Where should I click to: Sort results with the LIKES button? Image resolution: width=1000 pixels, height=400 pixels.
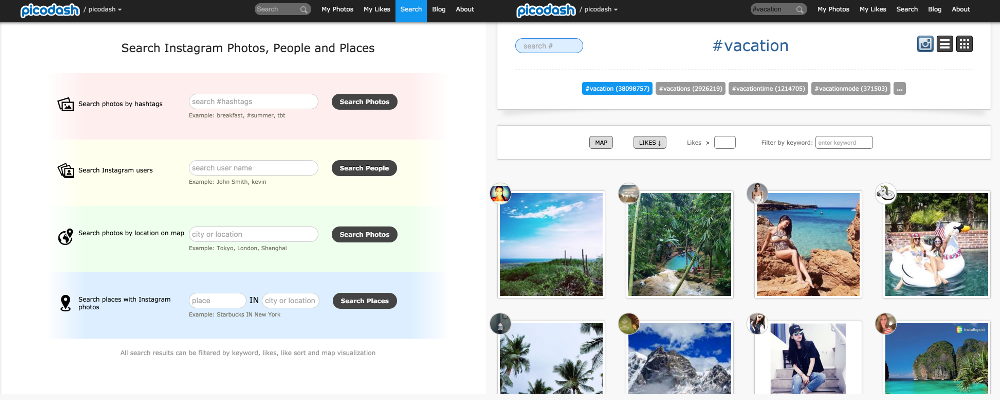(x=650, y=142)
